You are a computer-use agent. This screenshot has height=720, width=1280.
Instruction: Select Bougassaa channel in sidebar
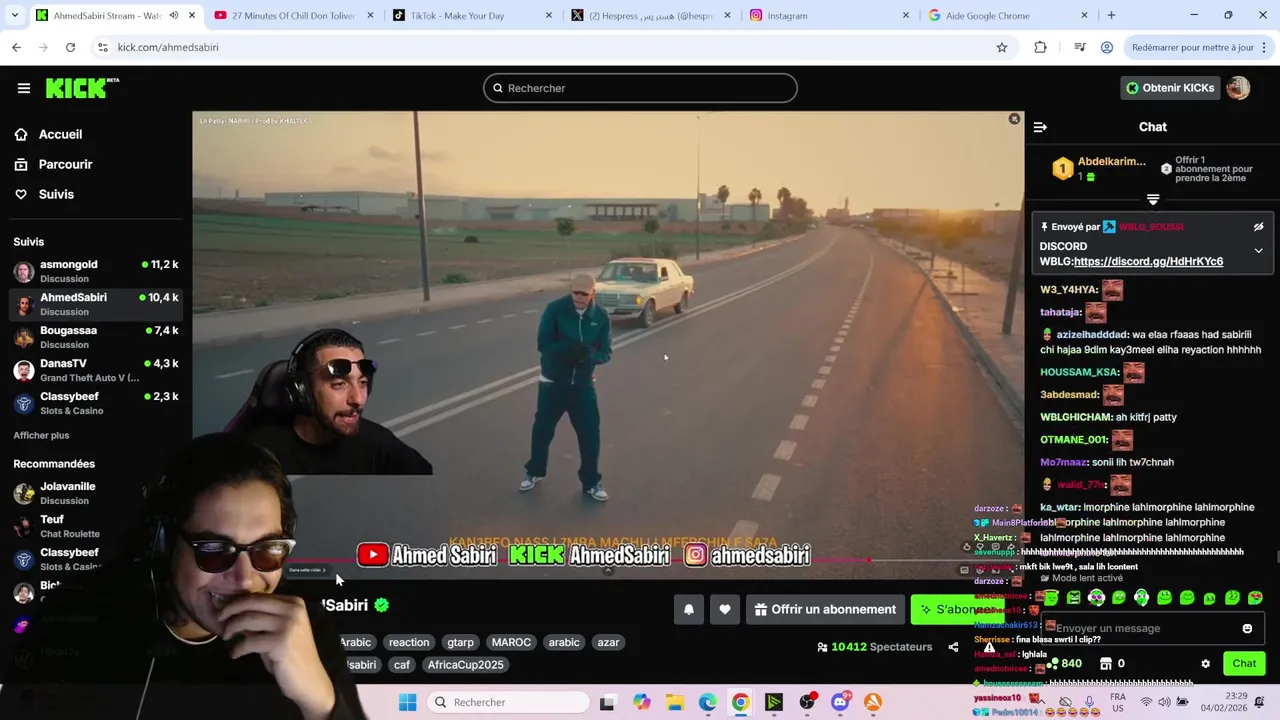[x=96, y=337]
